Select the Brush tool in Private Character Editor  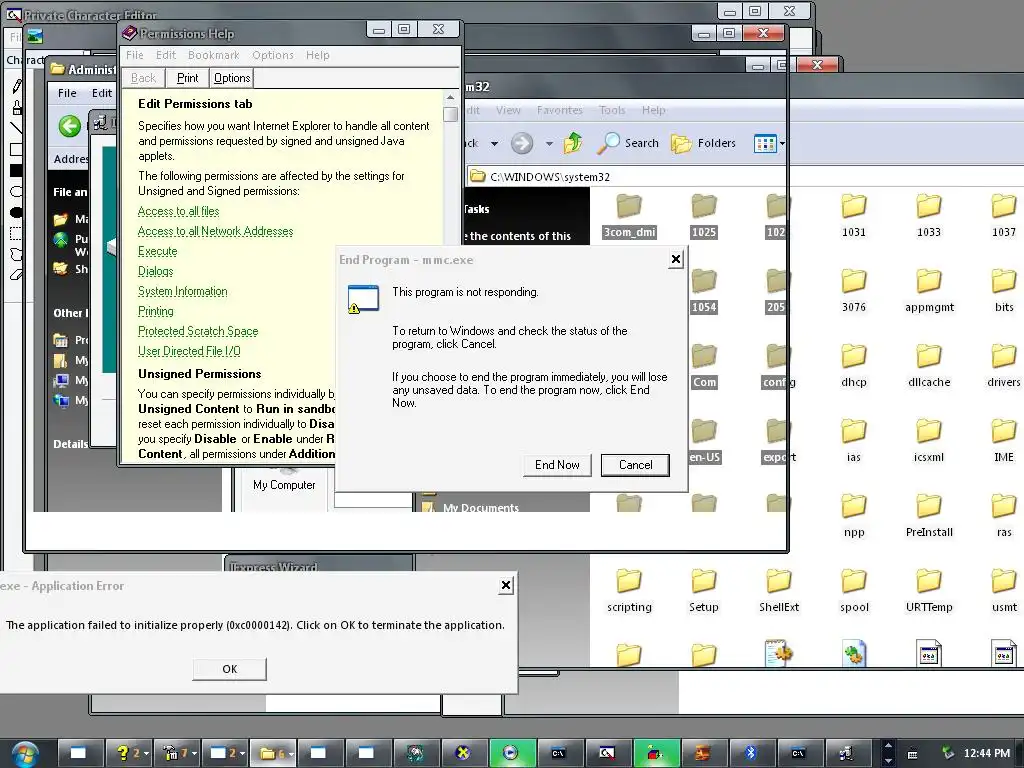tap(16, 107)
